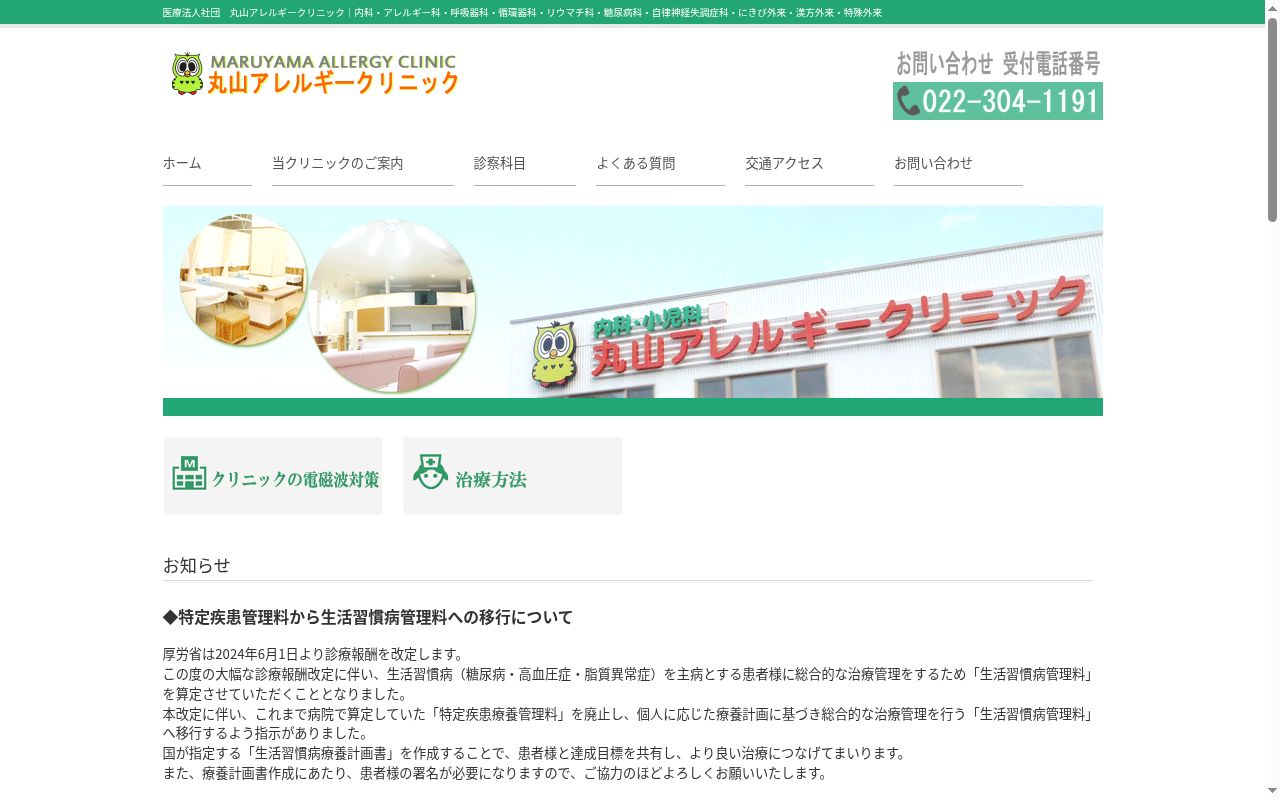Click the お問い合わせ 受付電話番号 label
Screen dimensions: 1280x800
pyautogui.click(x=998, y=64)
